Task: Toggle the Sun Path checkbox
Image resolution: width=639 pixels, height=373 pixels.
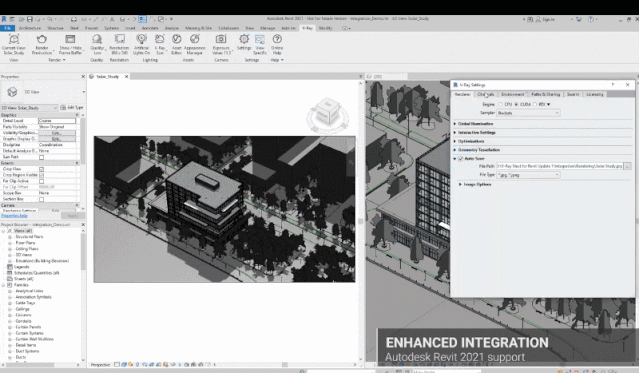Action: tap(41, 157)
